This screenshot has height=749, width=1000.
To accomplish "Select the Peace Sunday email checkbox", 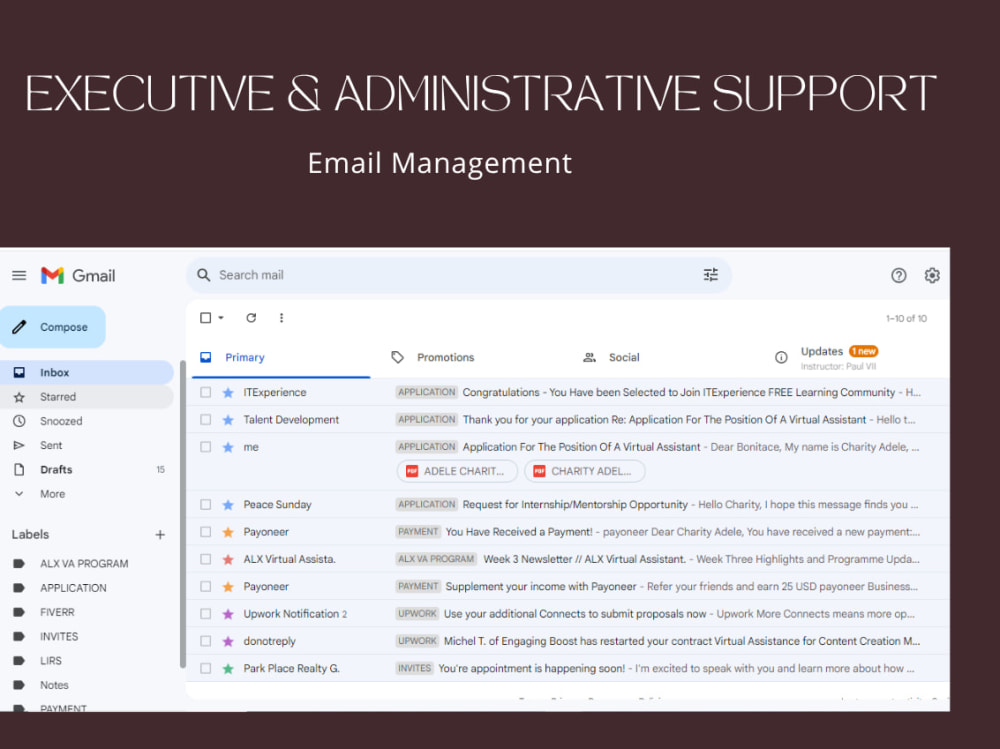I will 205,505.
